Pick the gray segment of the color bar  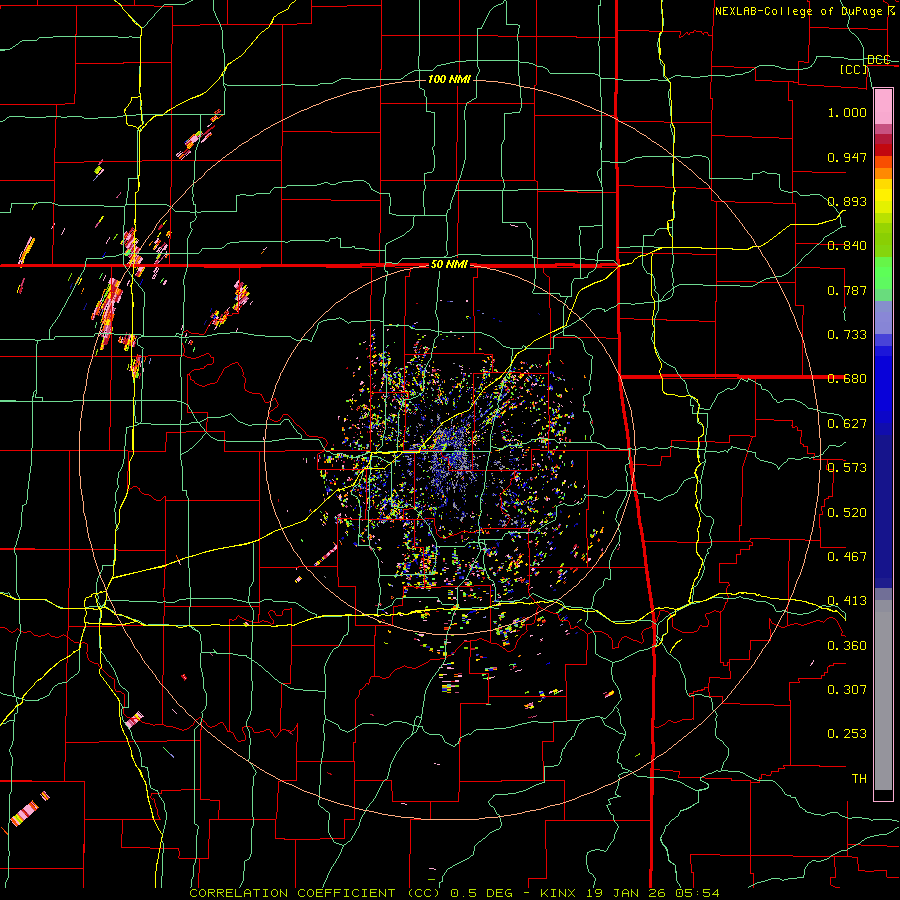pos(883,695)
